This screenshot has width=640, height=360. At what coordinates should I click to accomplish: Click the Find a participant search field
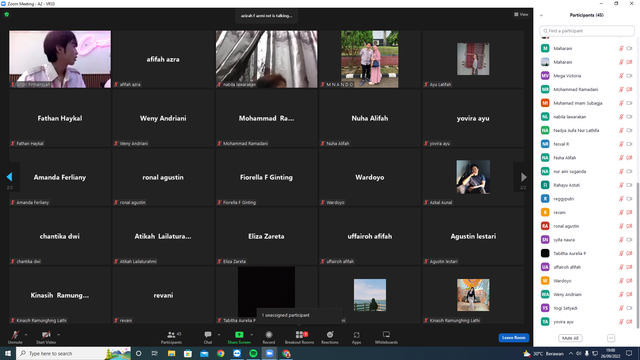point(587,31)
